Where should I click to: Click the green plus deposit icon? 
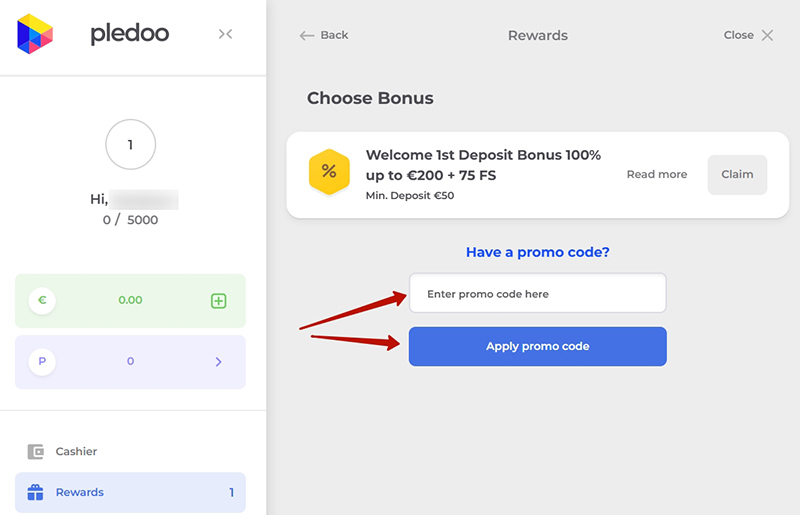pos(219,300)
